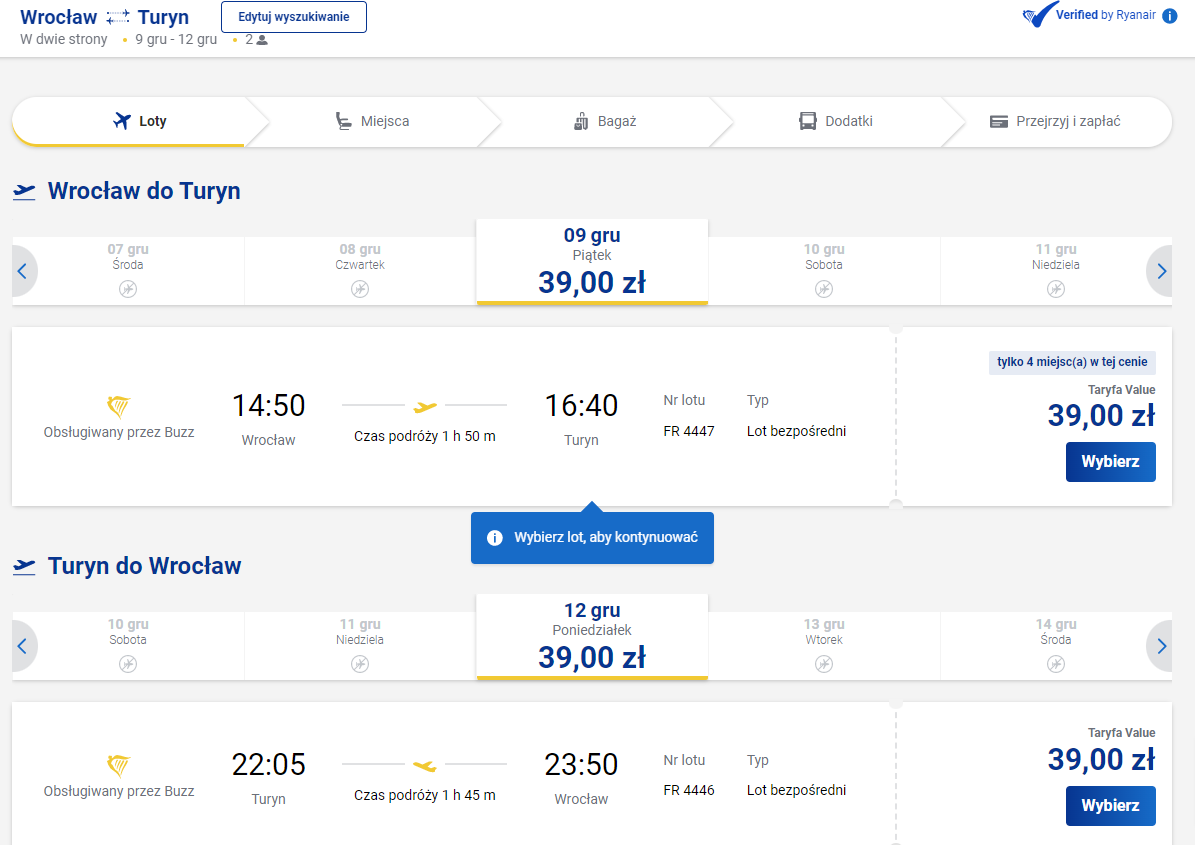The image size is (1195, 845).
Task: Click the Edytuj wyszukiwanie button
Action: (x=293, y=17)
